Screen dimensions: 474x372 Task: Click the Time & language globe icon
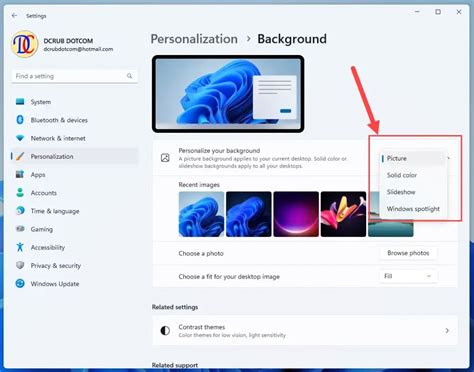point(20,211)
